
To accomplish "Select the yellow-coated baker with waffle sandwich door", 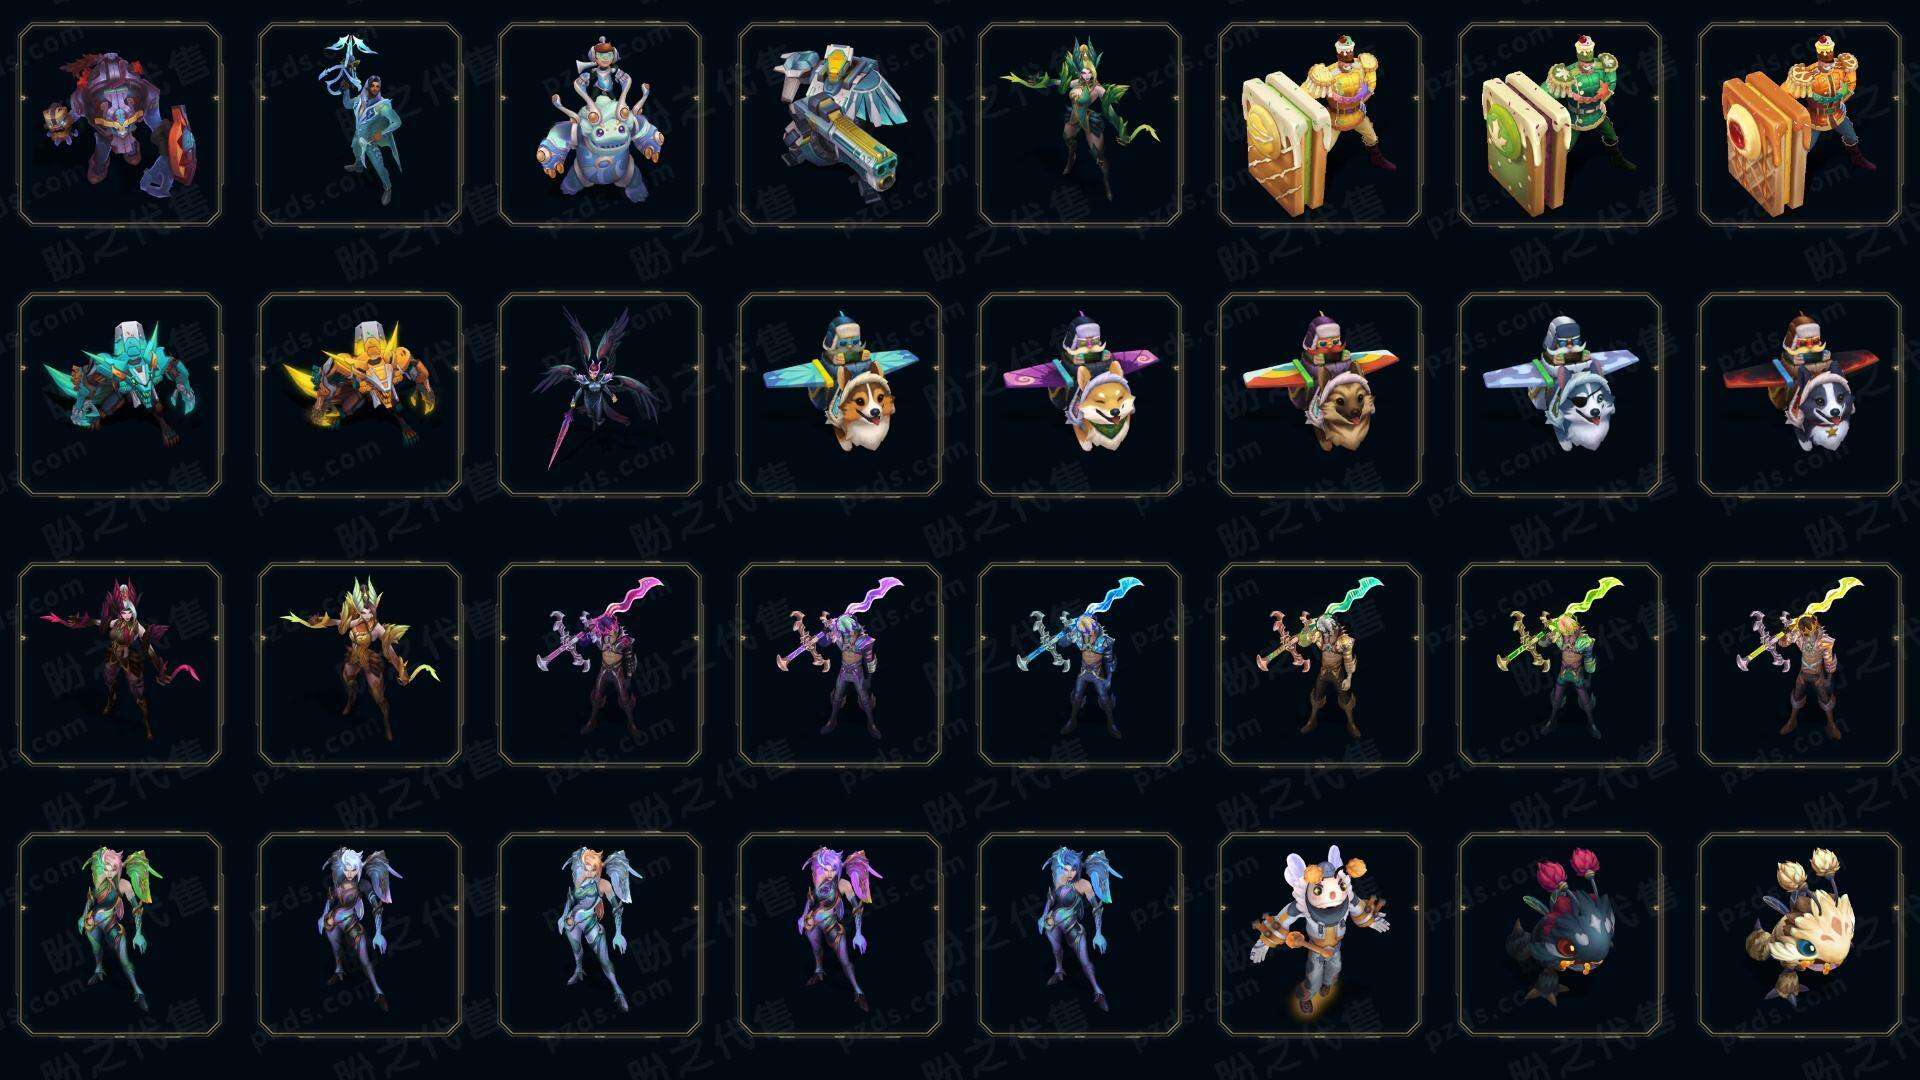I will tap(1320, 124).
